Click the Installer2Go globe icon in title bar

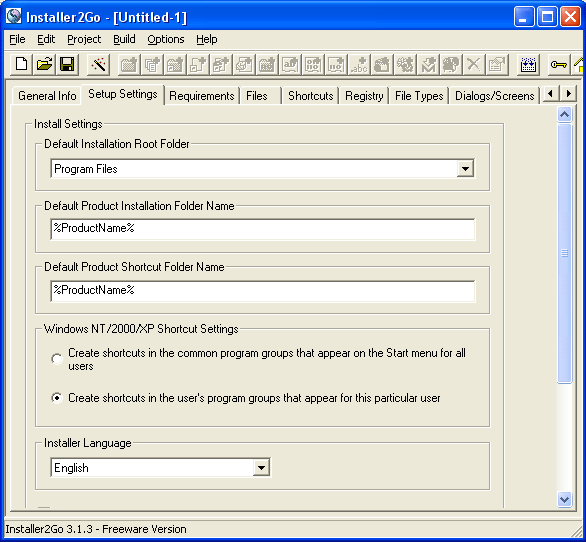pyautogui.click(x=14, y=16)
